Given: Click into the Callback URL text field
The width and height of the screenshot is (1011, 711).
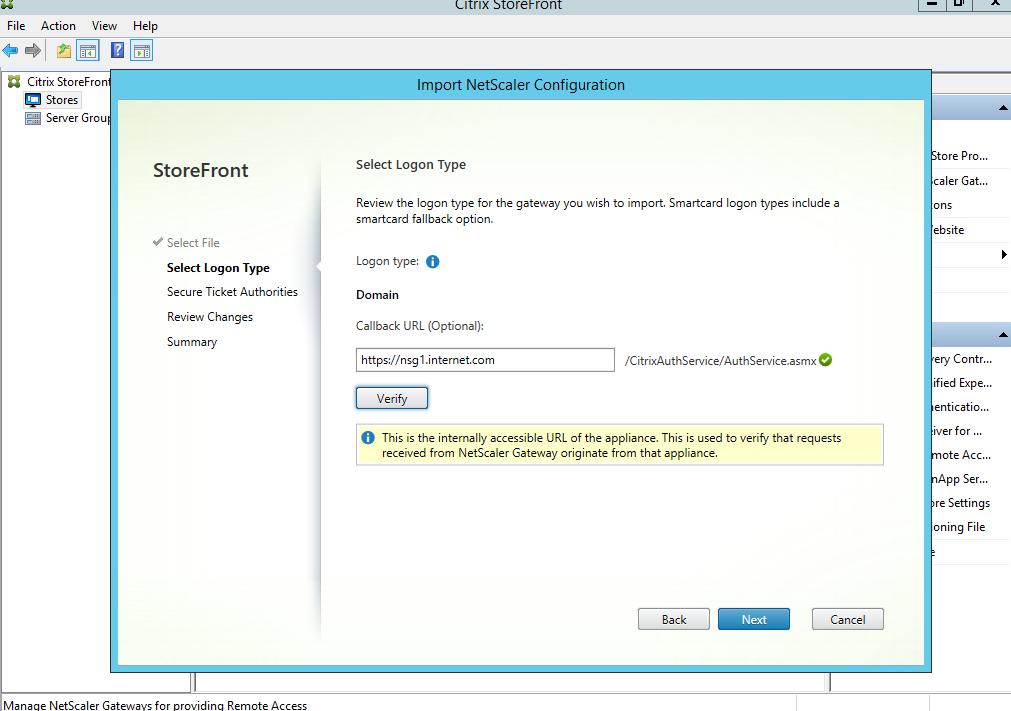Looking at the screenshot, I should tap(485, 360).
